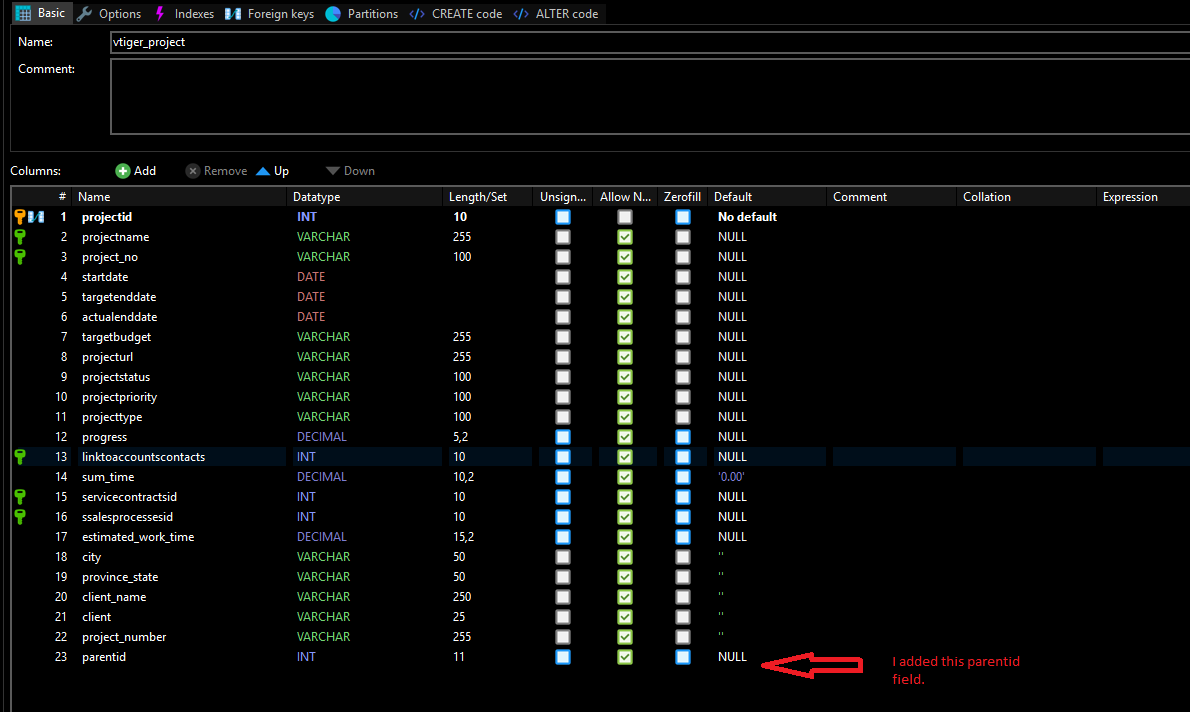This screenshot has width=1190, height=712.
Task: Open 'No default' value of projectid
Action: (x=748, y=217)
